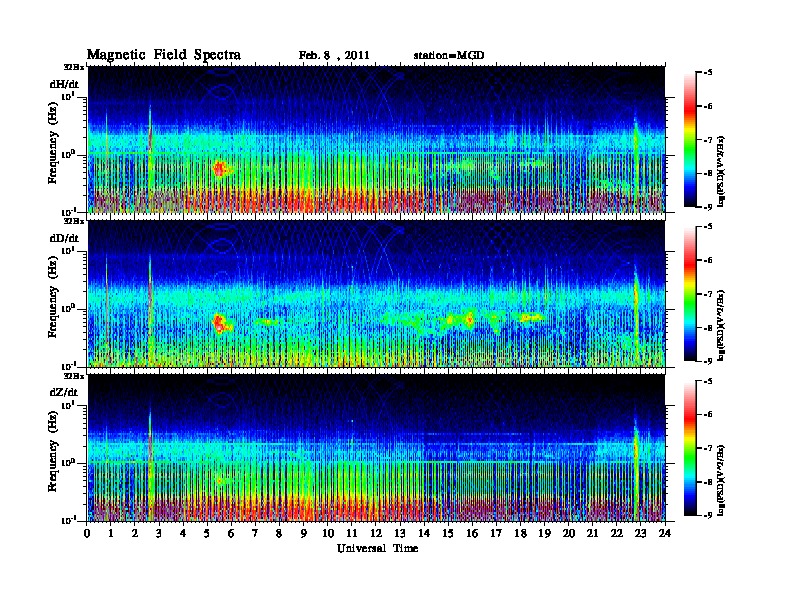Click hour "24" on the Universal Time axis
Viewport: 792px width, 612px height.
point(665,533)
